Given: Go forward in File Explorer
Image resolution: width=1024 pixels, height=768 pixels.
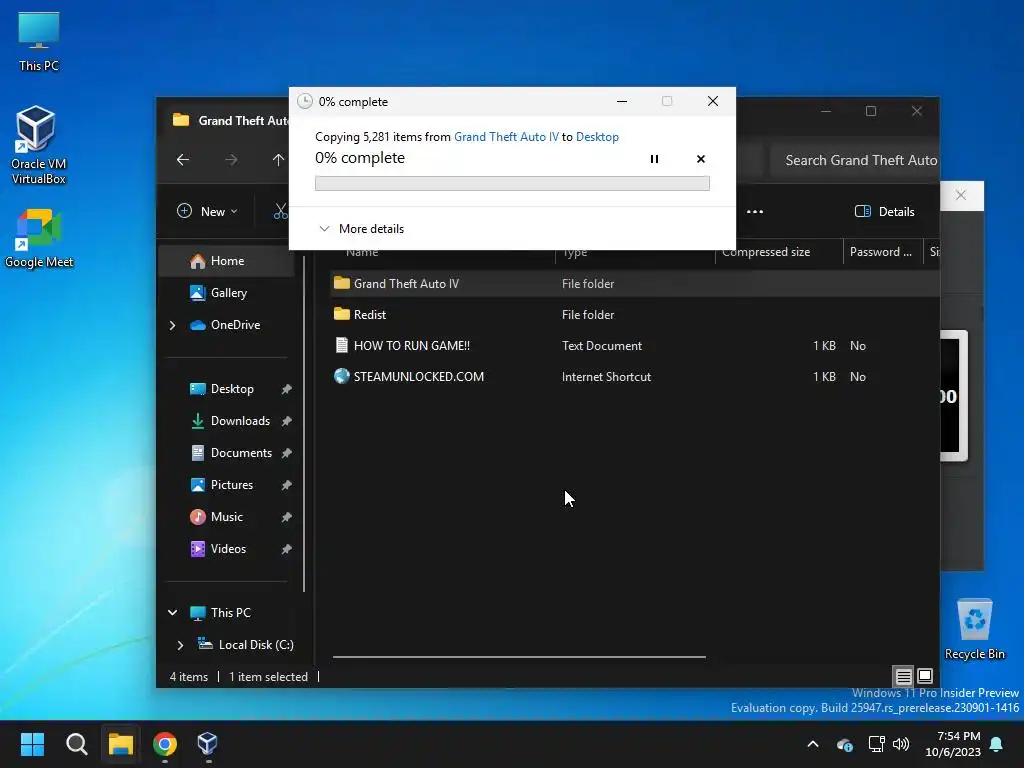Looking at the screenshot, I should coord(231,160).
